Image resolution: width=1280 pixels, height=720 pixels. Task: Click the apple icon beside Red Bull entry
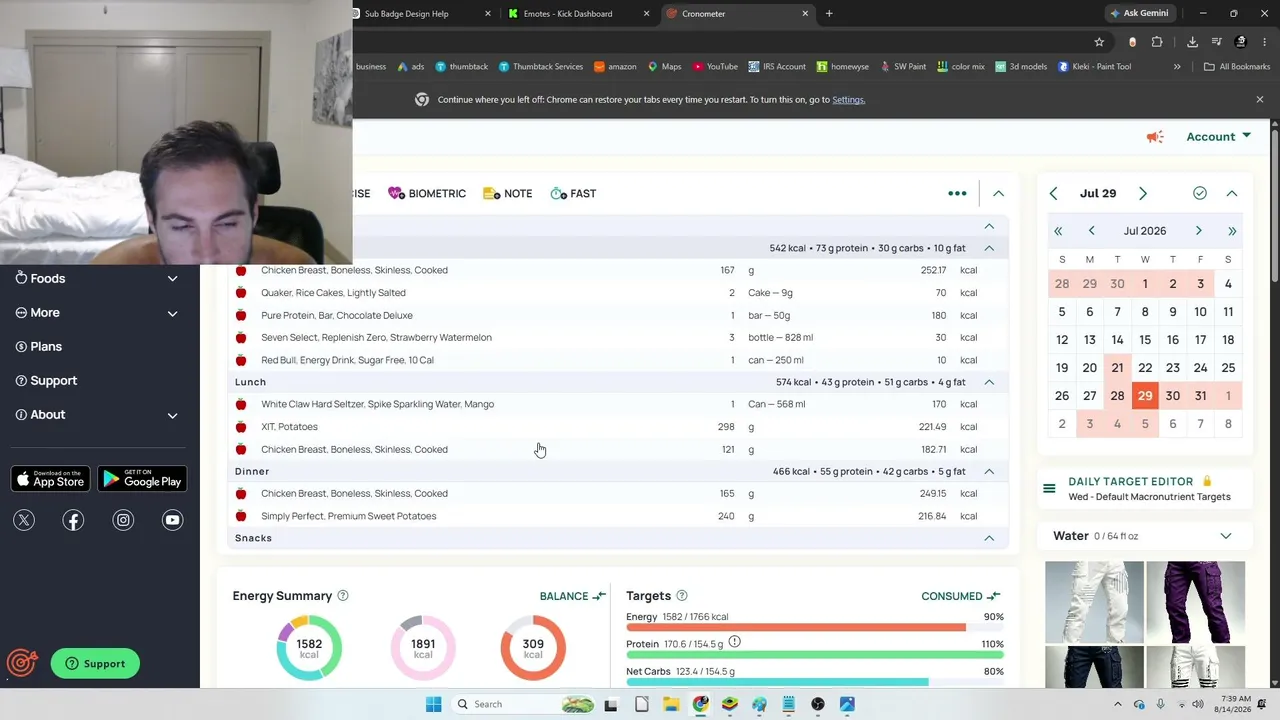(241, 360)
